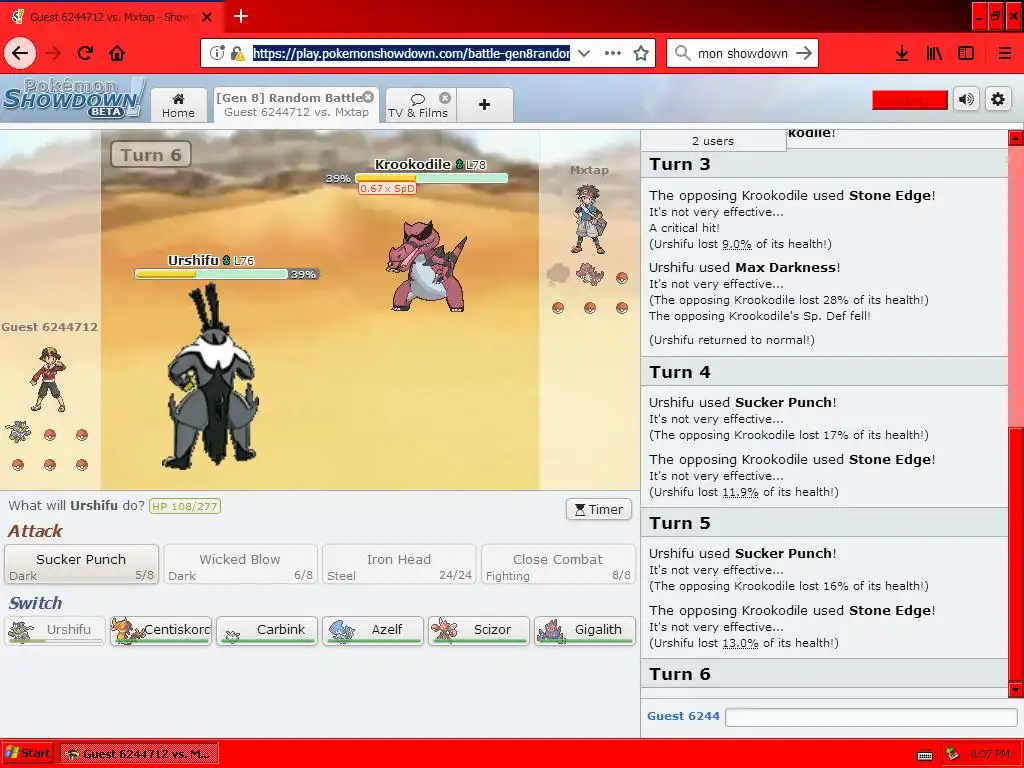Screen dimensions: 1024x768
Task: Click scrollbar up arrow in battle log
Action: (x=1016, y=137)
